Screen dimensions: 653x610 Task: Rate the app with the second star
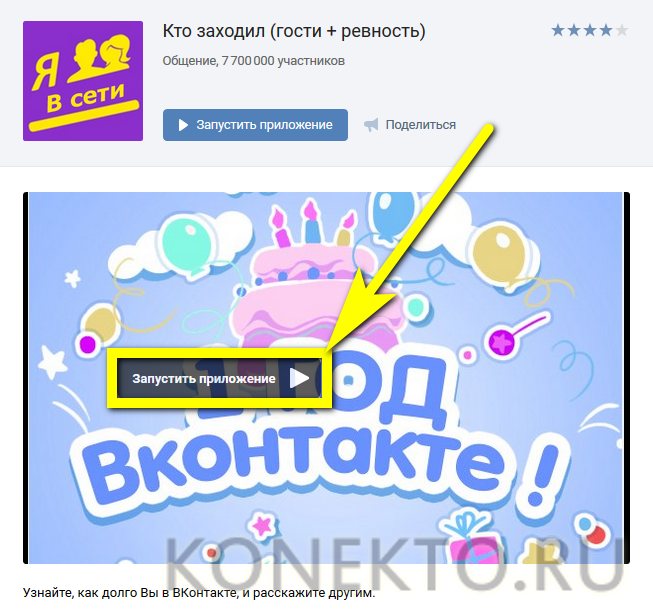[x=574, y=30]
